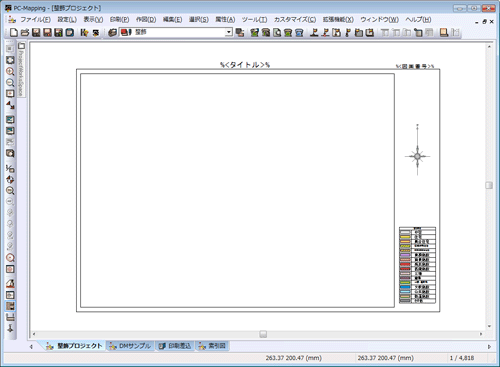
Task: Click the down-arrow icon at bottom of left toolbar
Action: tap(10, 328)
